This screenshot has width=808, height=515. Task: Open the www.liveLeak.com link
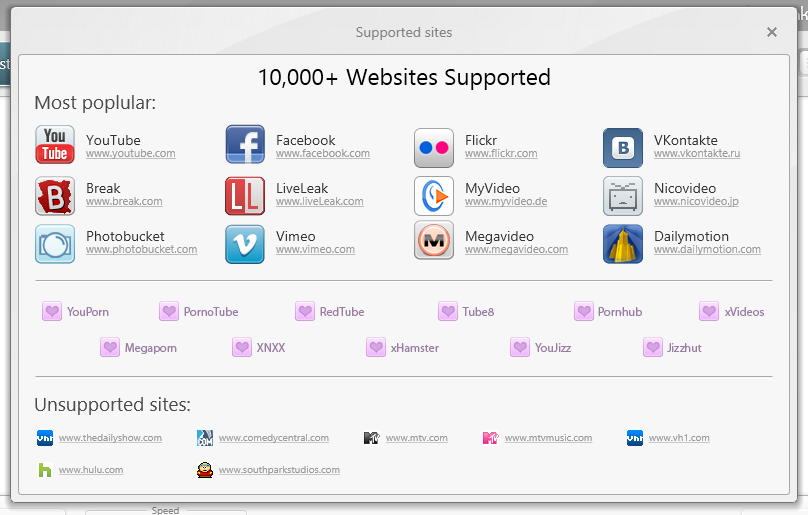pyautogui.click(x=319, y=202)
